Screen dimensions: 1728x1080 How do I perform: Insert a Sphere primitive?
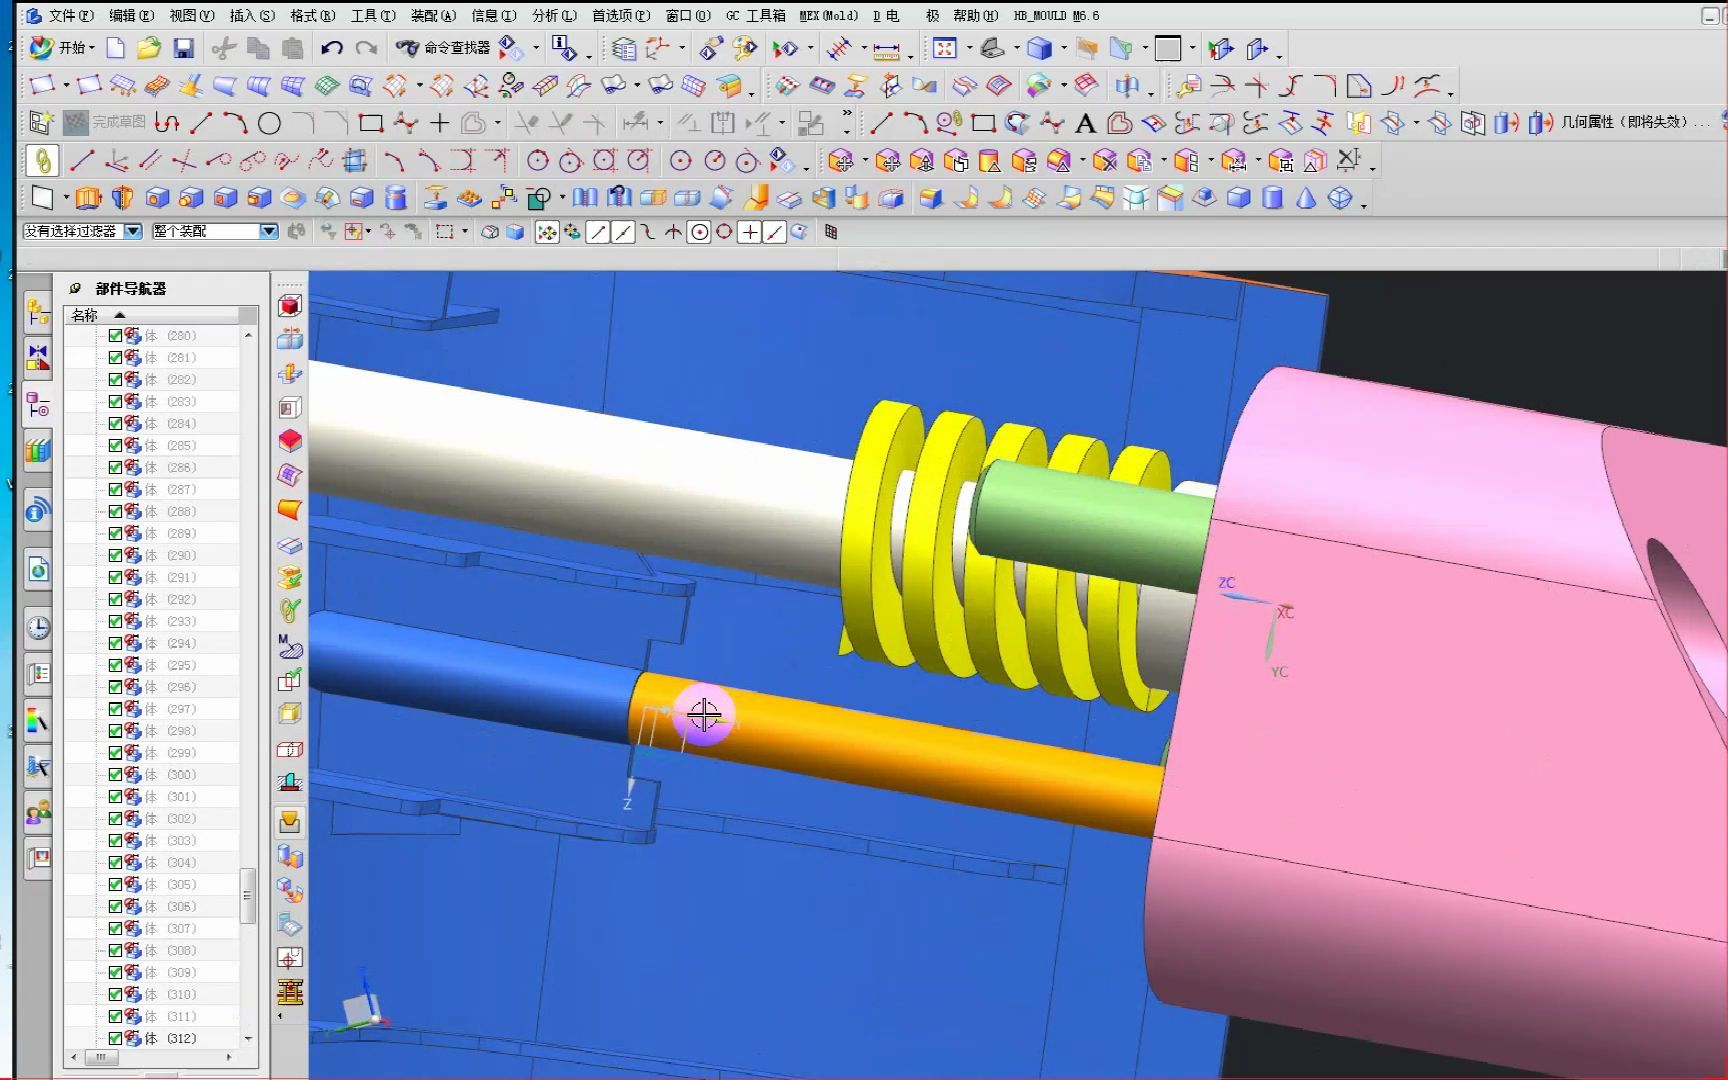[1340, 198]
